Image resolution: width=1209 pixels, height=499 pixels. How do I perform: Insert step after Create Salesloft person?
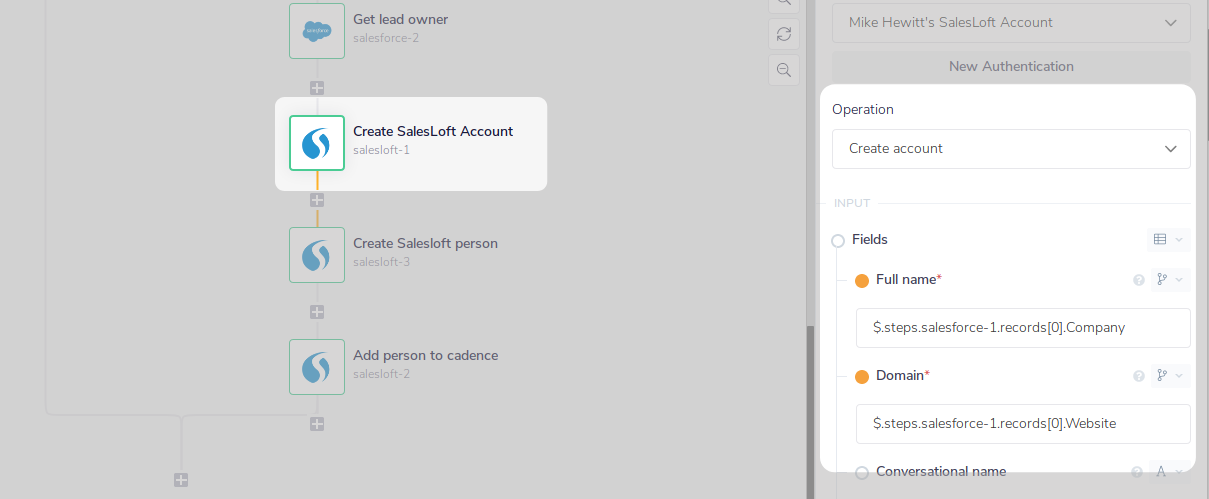(317, 312)
